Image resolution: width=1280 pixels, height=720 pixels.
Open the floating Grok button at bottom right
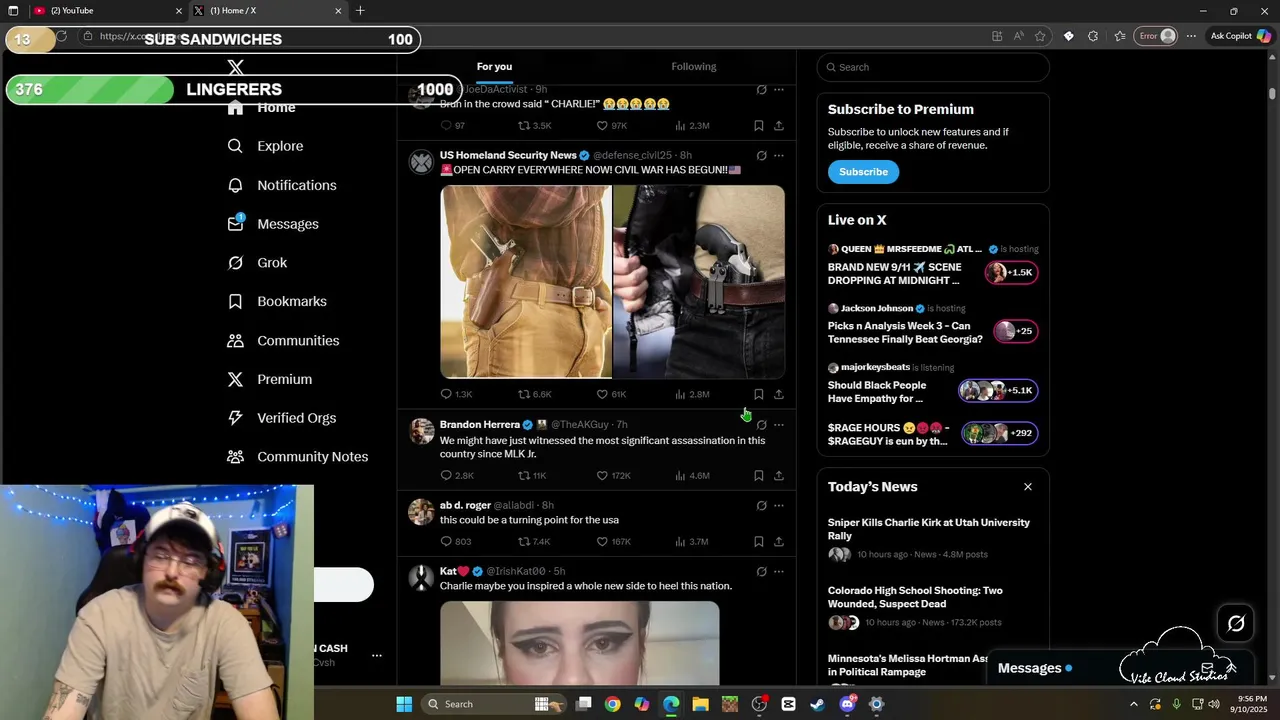(1236, 624)
